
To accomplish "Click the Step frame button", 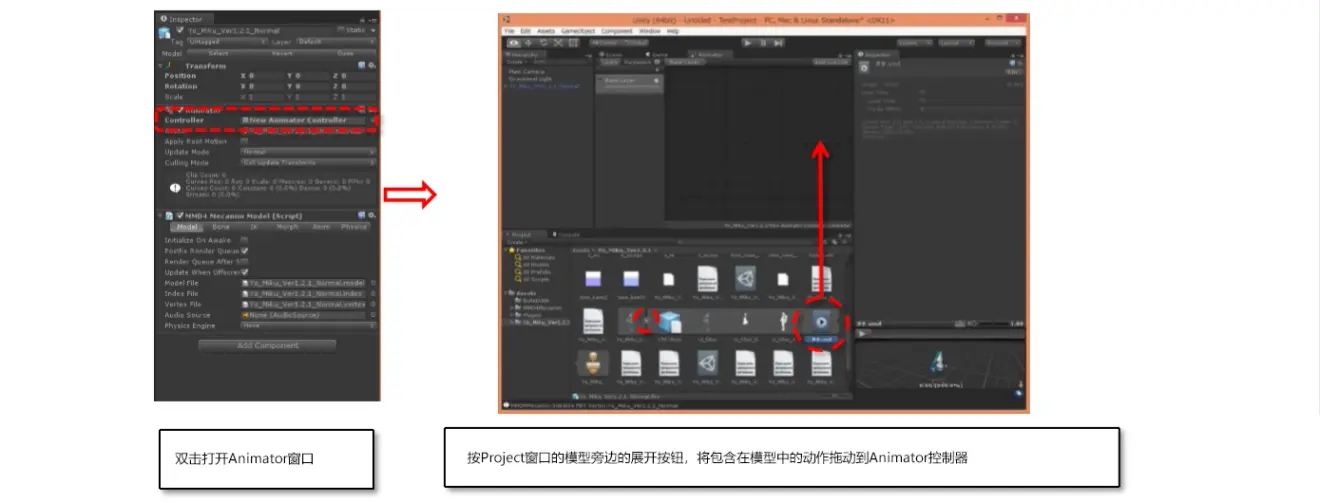I will 779,43.
